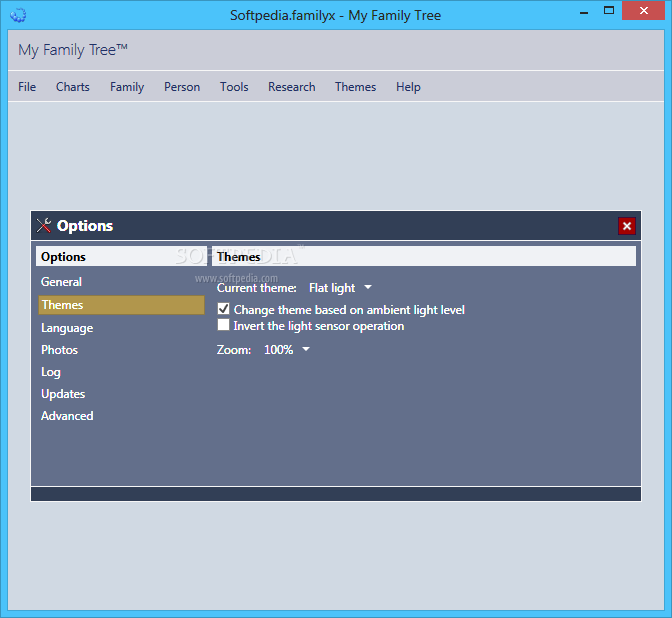672x618 pixels.
Task: Click the Zoom: label
Action: tap(234, 350)
